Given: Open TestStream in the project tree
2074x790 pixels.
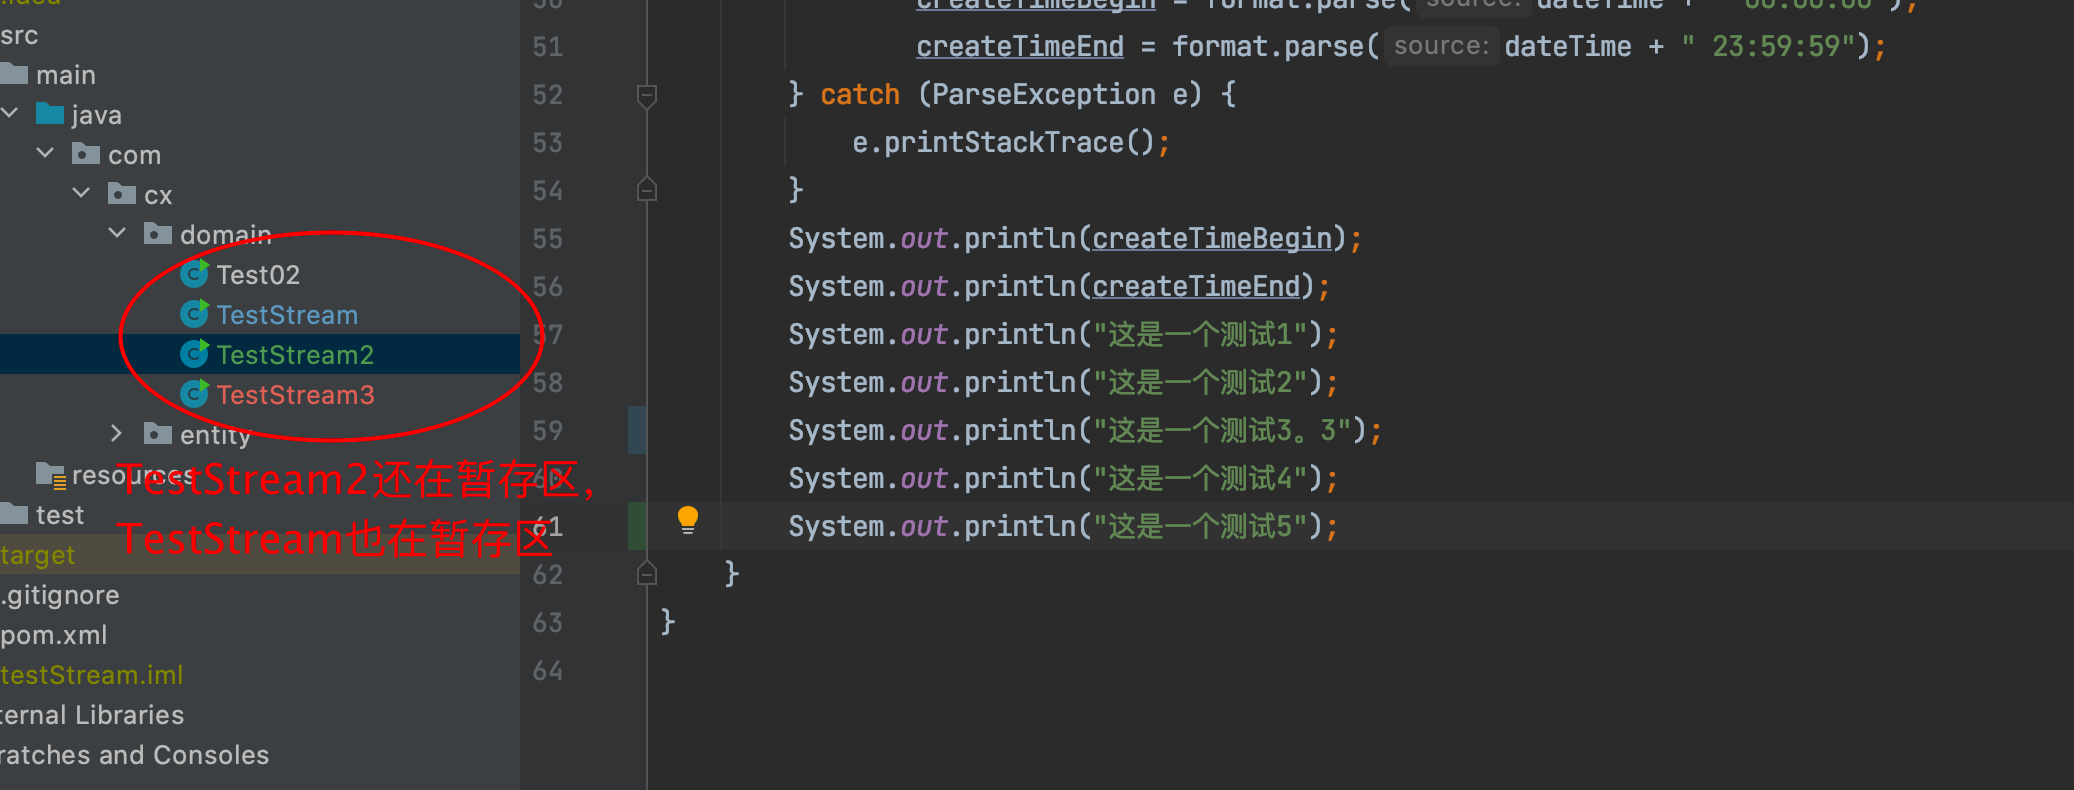Looking at the screenshot, I should click(287, 315).
